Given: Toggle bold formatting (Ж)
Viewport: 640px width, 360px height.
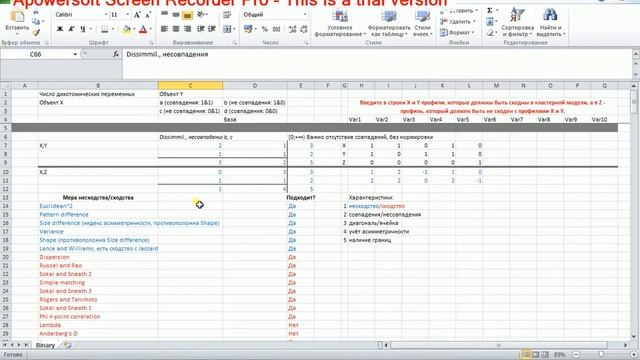Looking at the screenshot, I should tap(60, 29).
